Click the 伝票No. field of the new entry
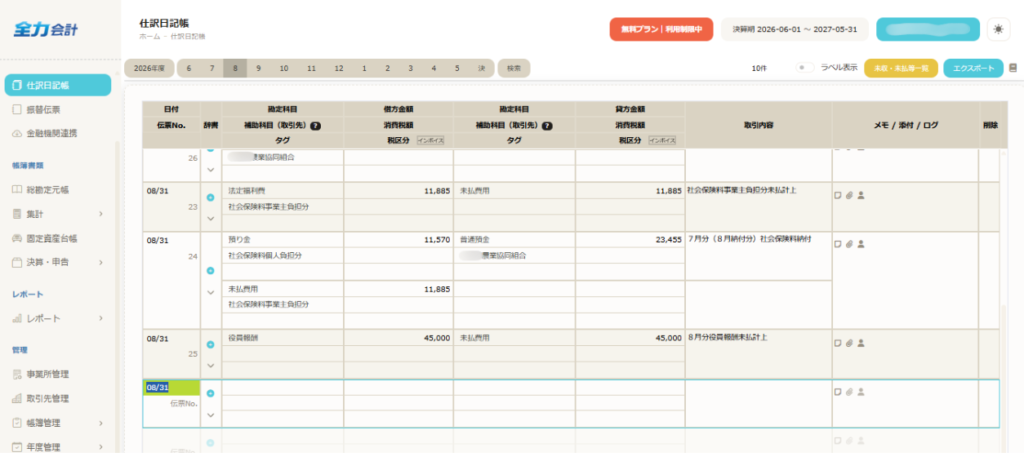 point(172,403)
